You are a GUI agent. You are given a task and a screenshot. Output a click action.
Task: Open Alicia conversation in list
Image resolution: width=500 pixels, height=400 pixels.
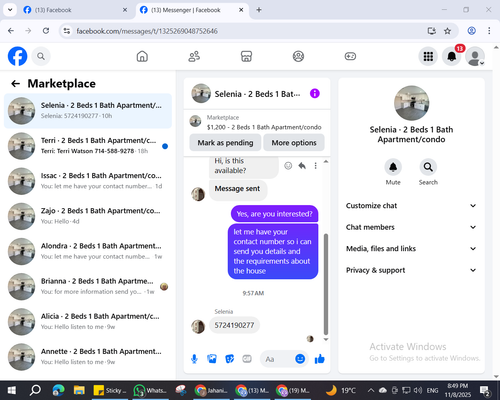(x=88, y=322)
